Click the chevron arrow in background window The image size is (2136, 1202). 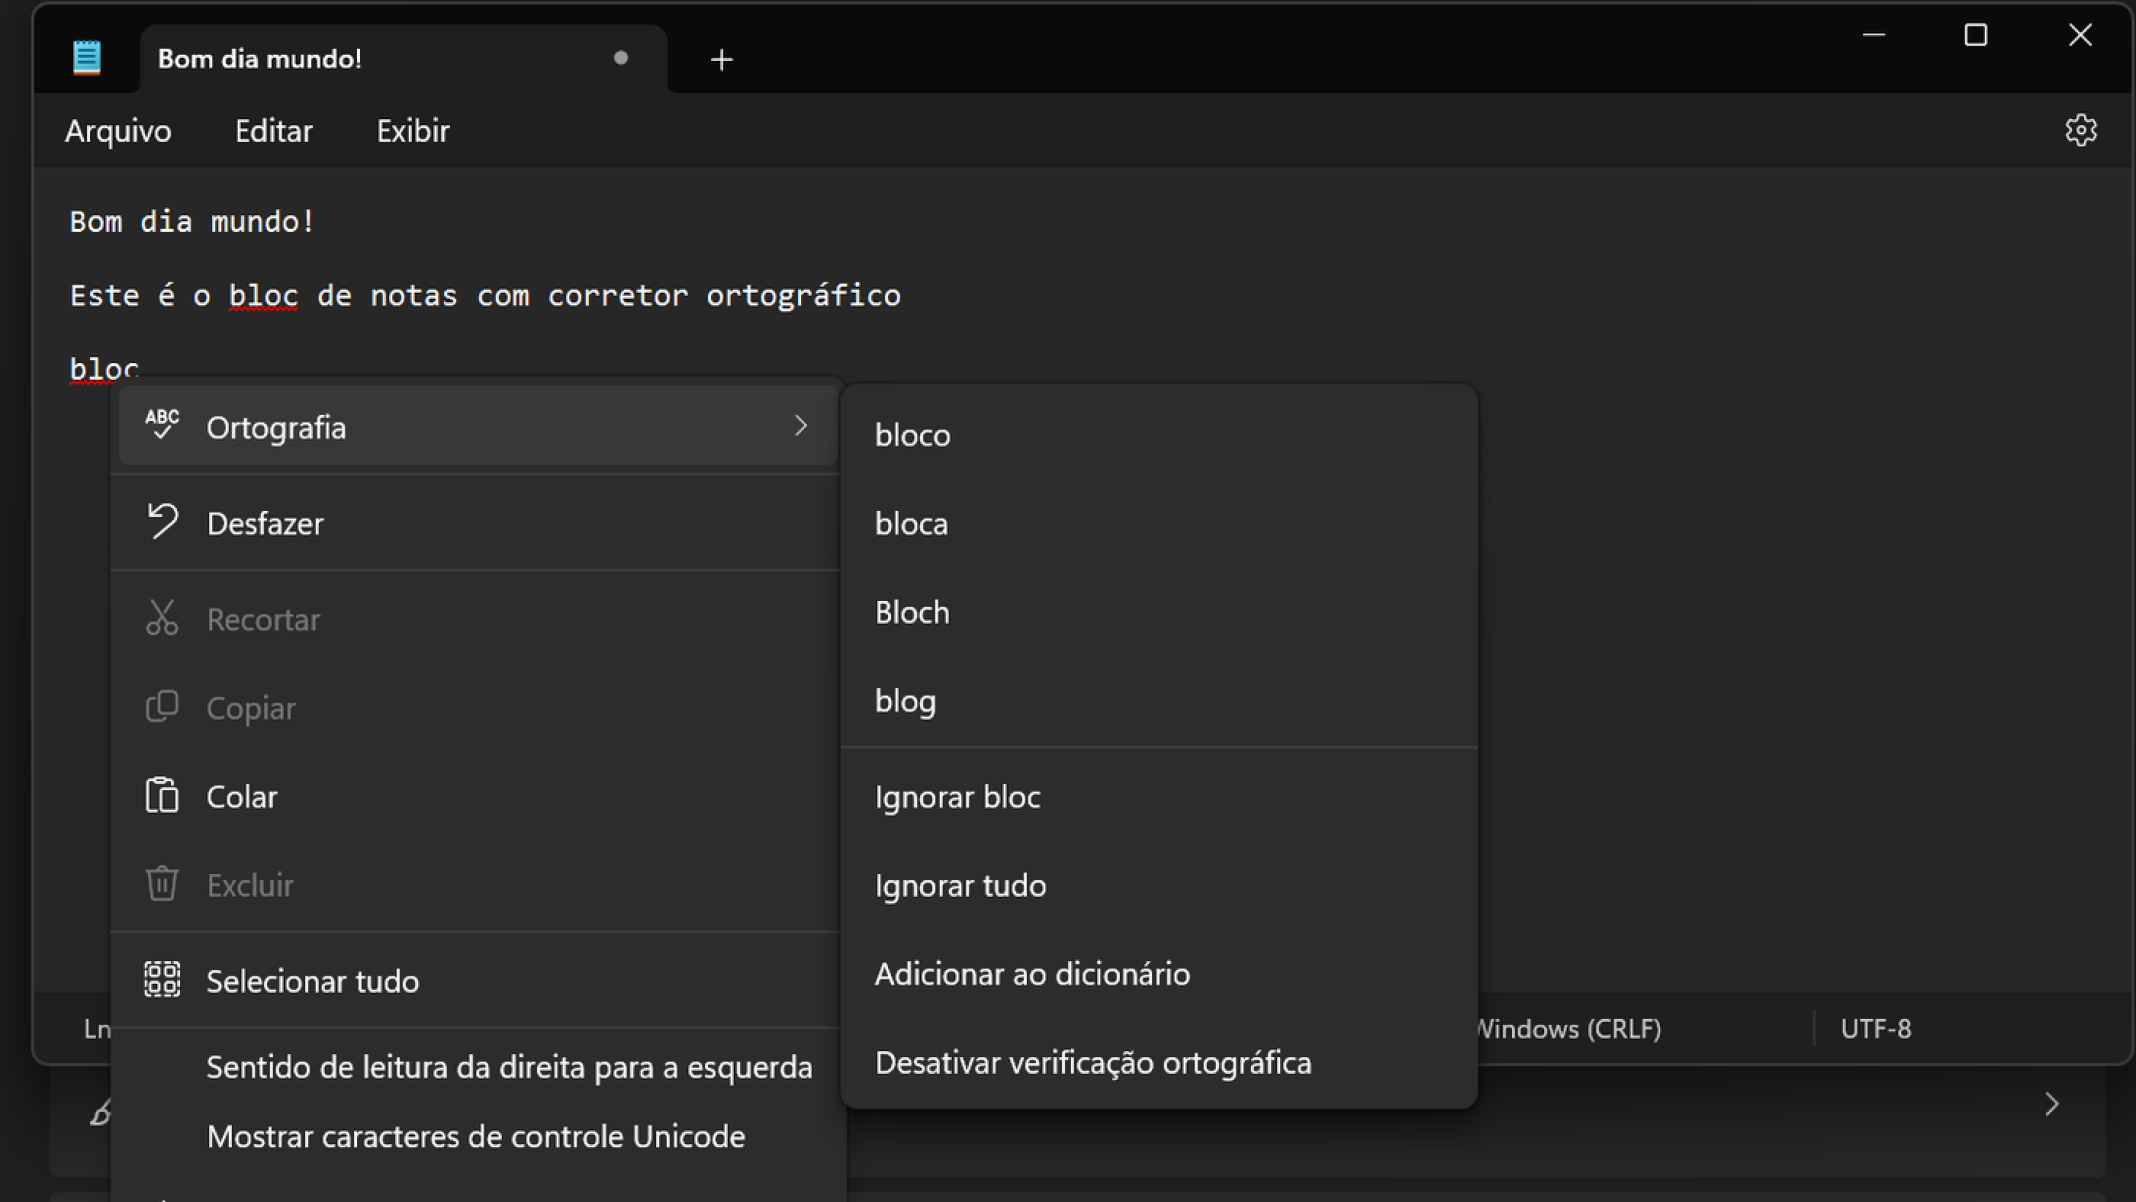click(x=2051, y=1104)
